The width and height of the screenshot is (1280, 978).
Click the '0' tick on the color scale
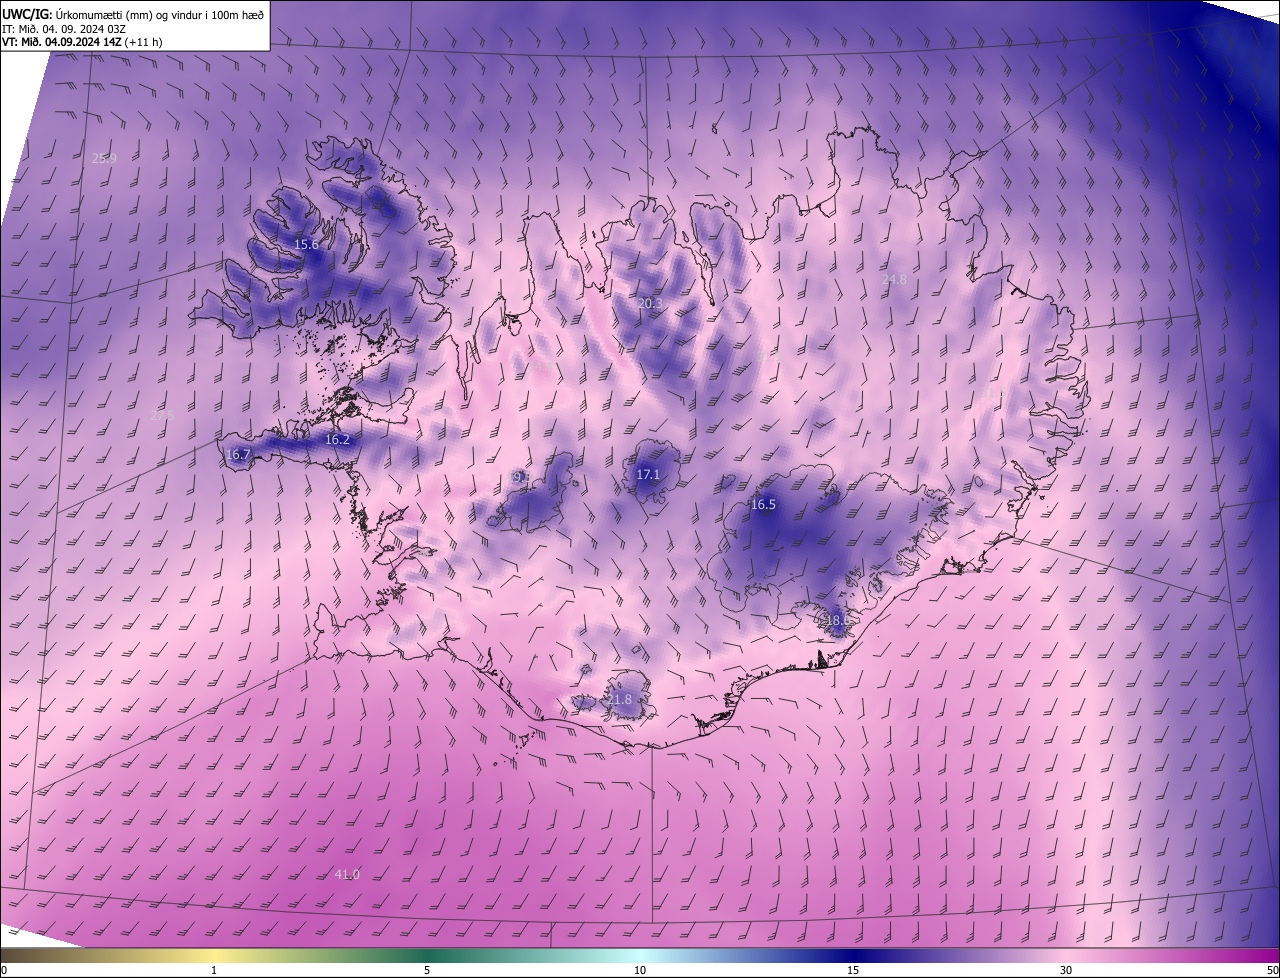tap(4, 970)
